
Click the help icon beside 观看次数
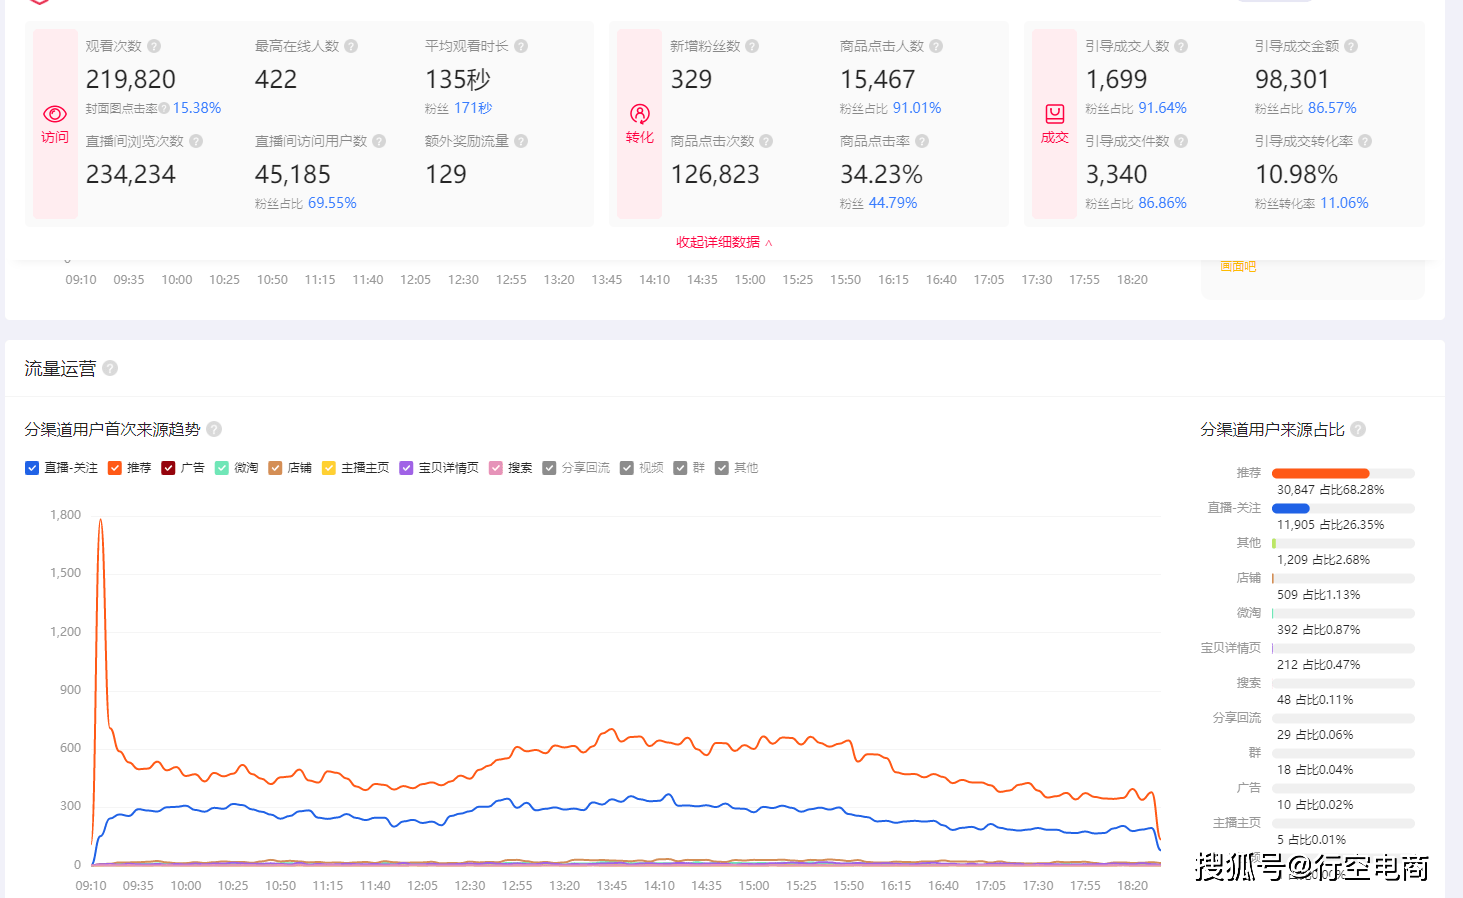154,46
